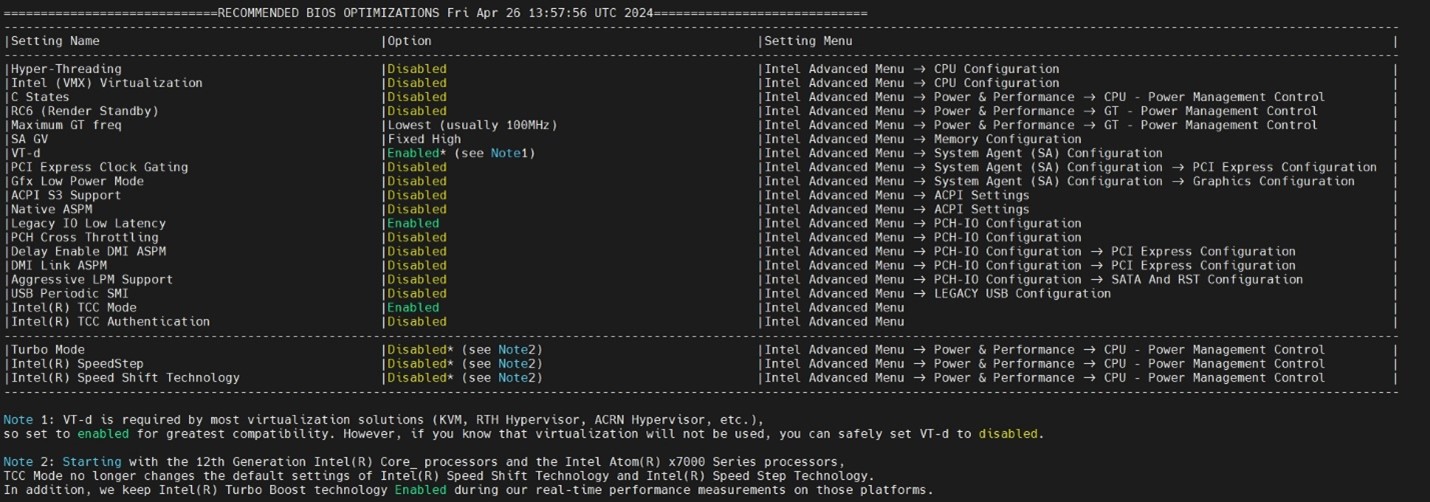Screen dimensions: 1430x502
Task: Click the "Setting Name" column header
Action: [x=56, y=41]
